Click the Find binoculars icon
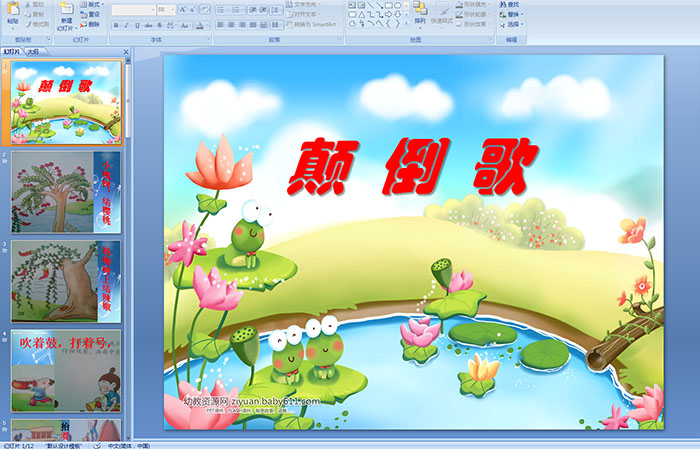 click(503, 4)
